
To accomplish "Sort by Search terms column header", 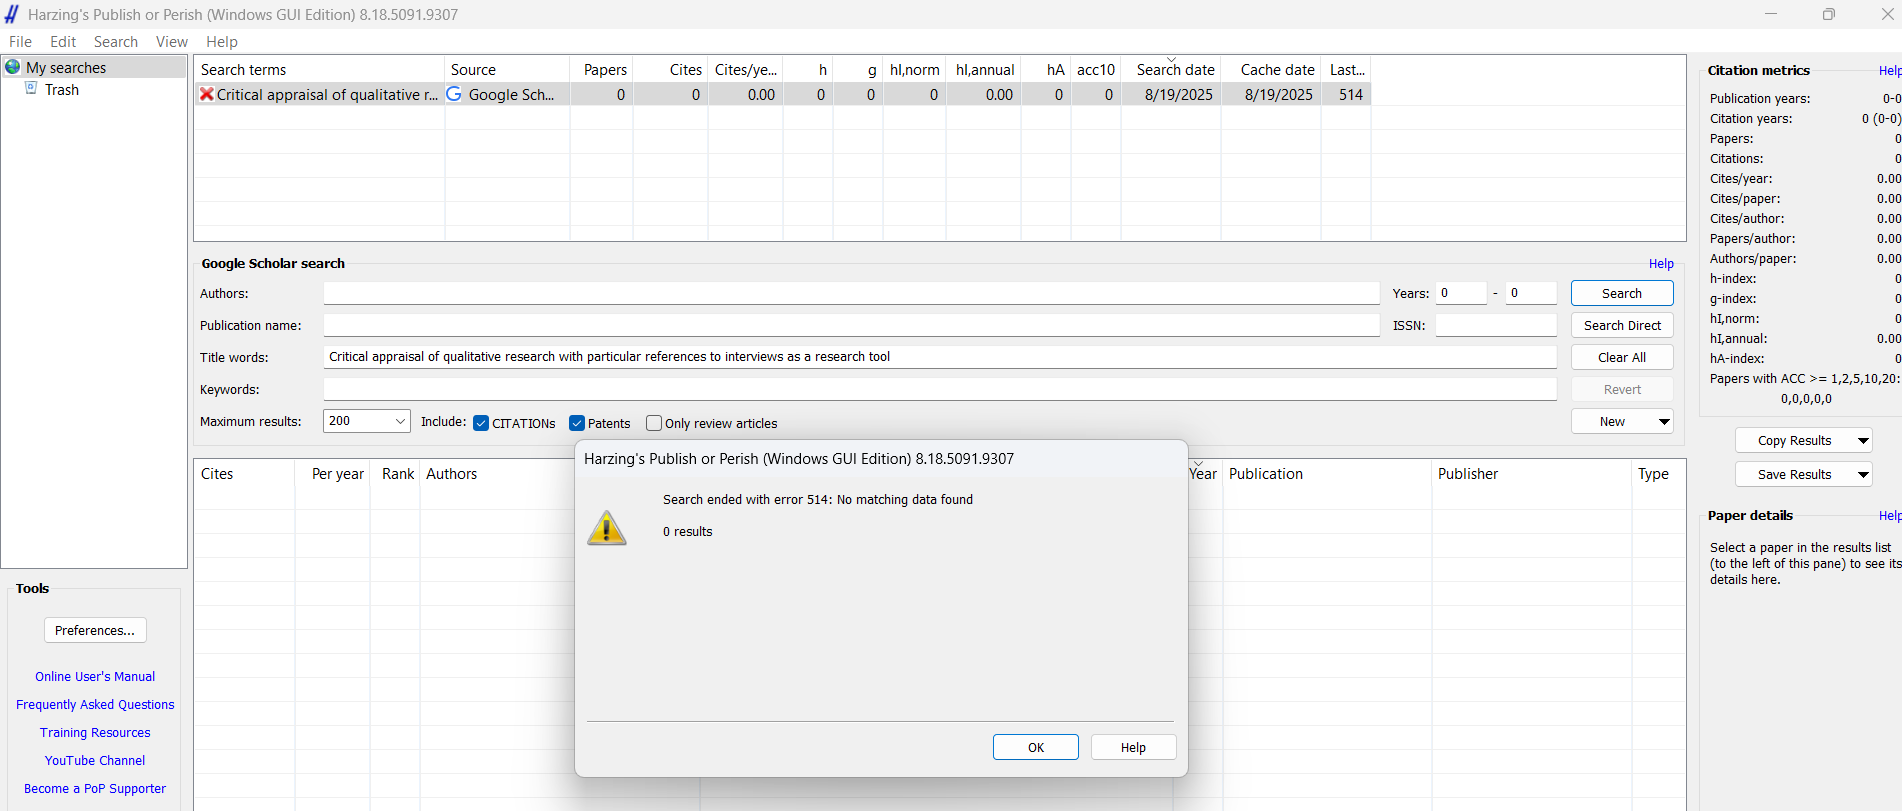I will (319, 69).
